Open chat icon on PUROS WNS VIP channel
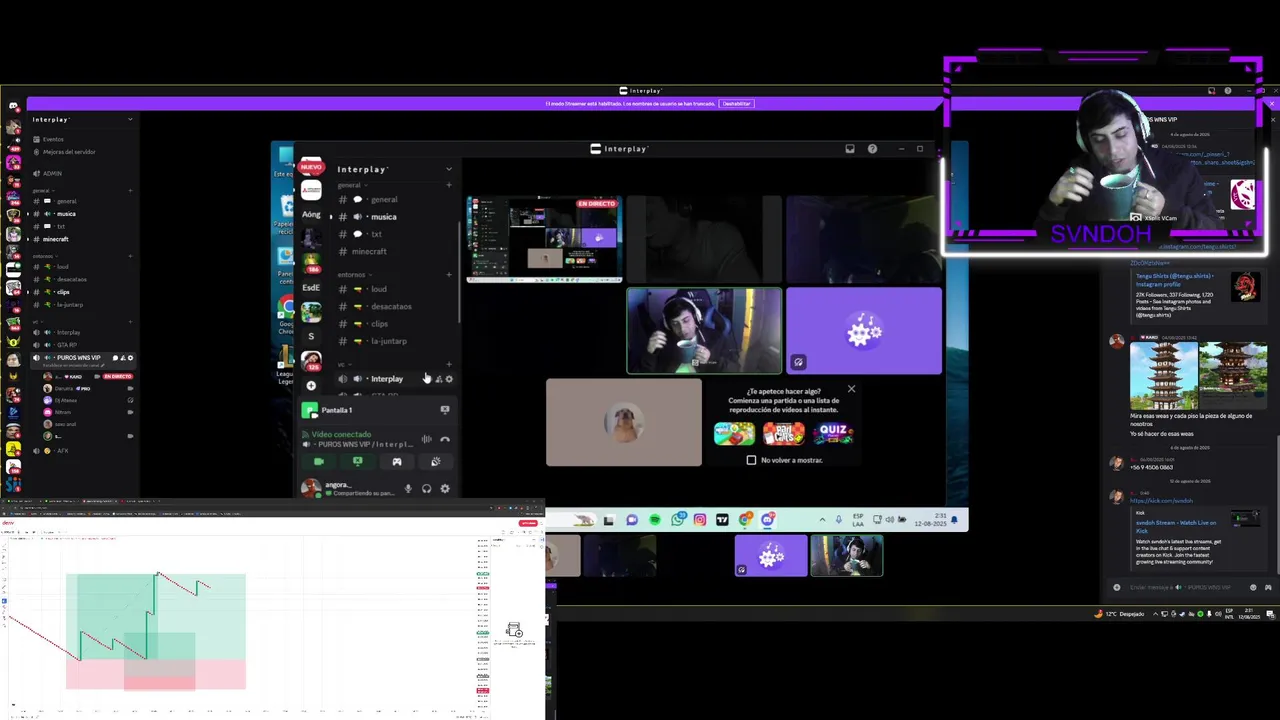The width and height of the screenshot is (1280, 720). 115,358
